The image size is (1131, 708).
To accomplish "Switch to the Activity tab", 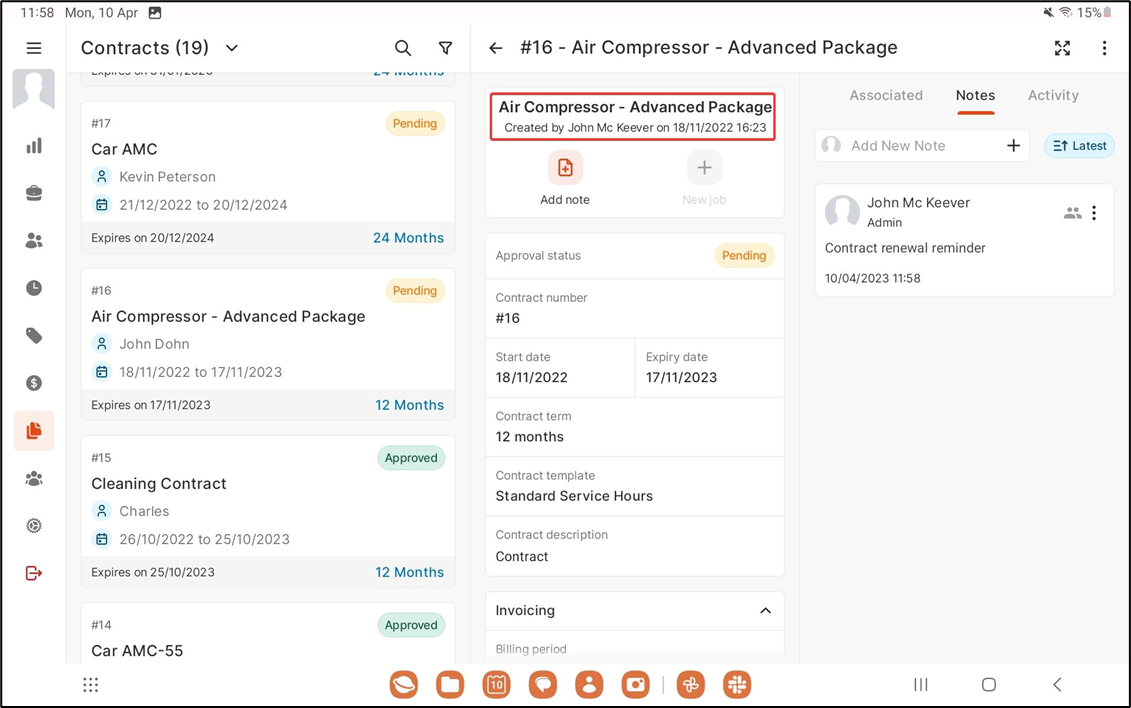I will [1053, 96].
